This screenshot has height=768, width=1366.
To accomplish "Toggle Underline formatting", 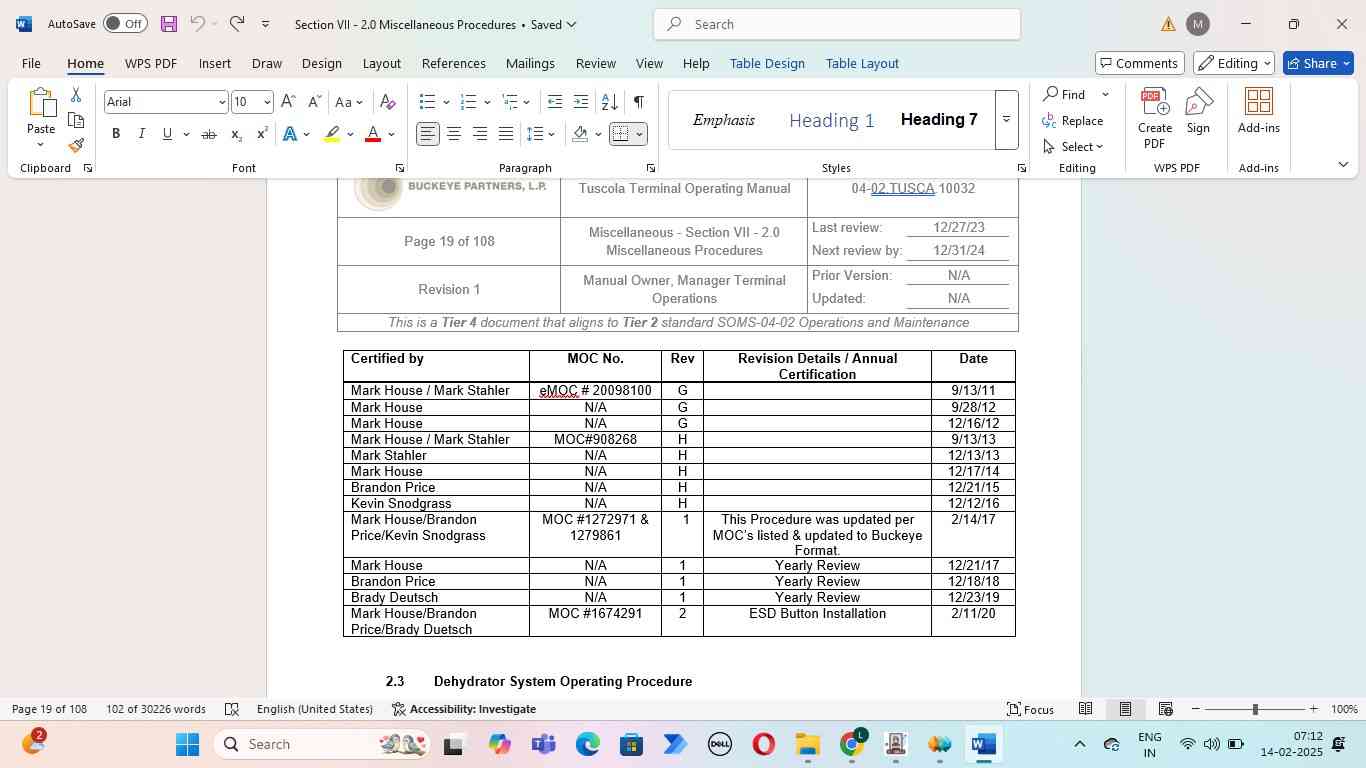I will point(167,134).
